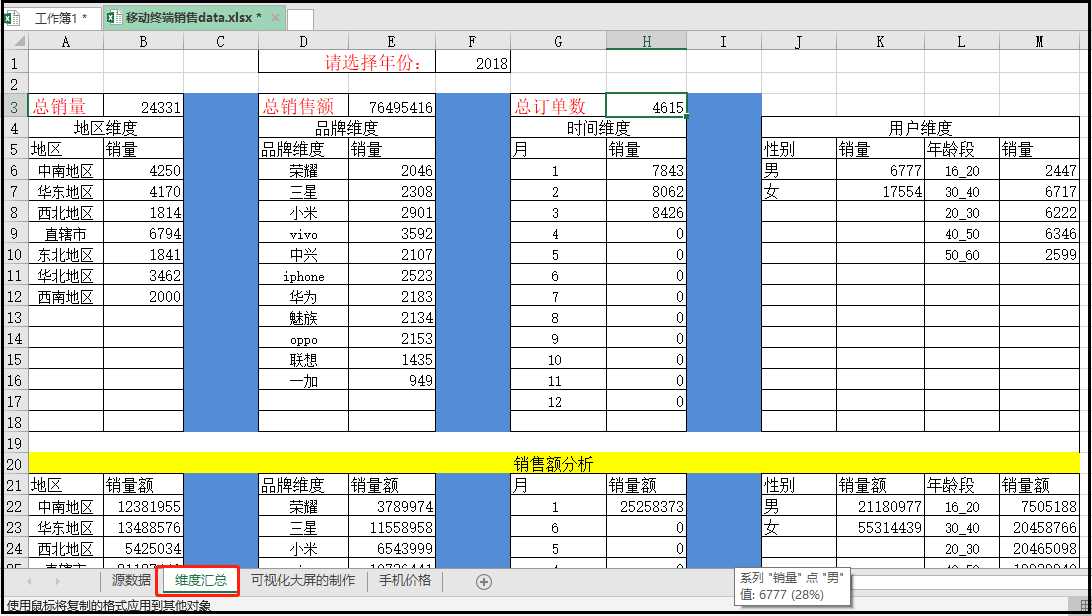Viewport: 1092px width, 616px height.
Task: Select sales value 6794
Action: pyautogui.click(x=143, y=234)
